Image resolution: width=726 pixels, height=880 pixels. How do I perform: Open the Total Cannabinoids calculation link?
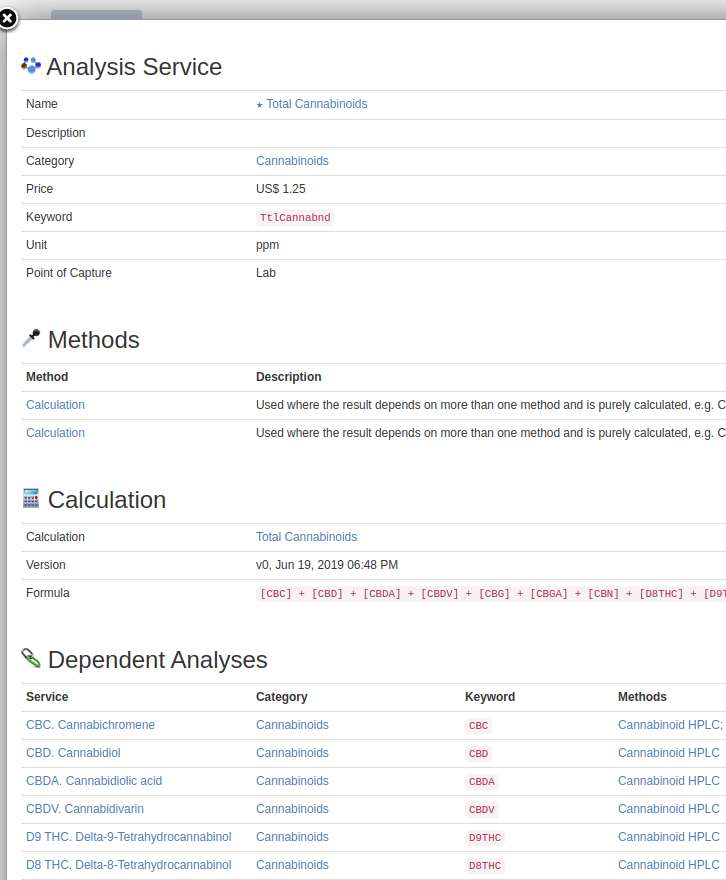click(x=306, y=536)
